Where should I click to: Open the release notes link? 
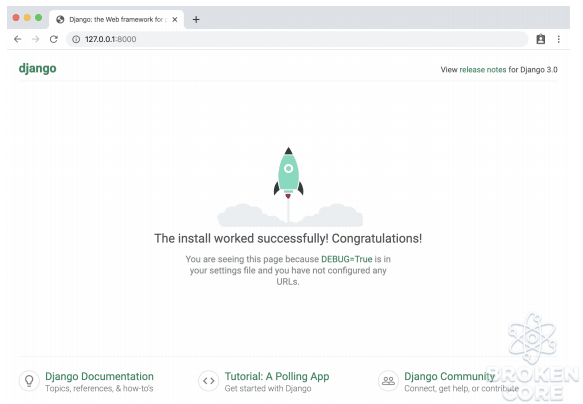click(483, 70)
